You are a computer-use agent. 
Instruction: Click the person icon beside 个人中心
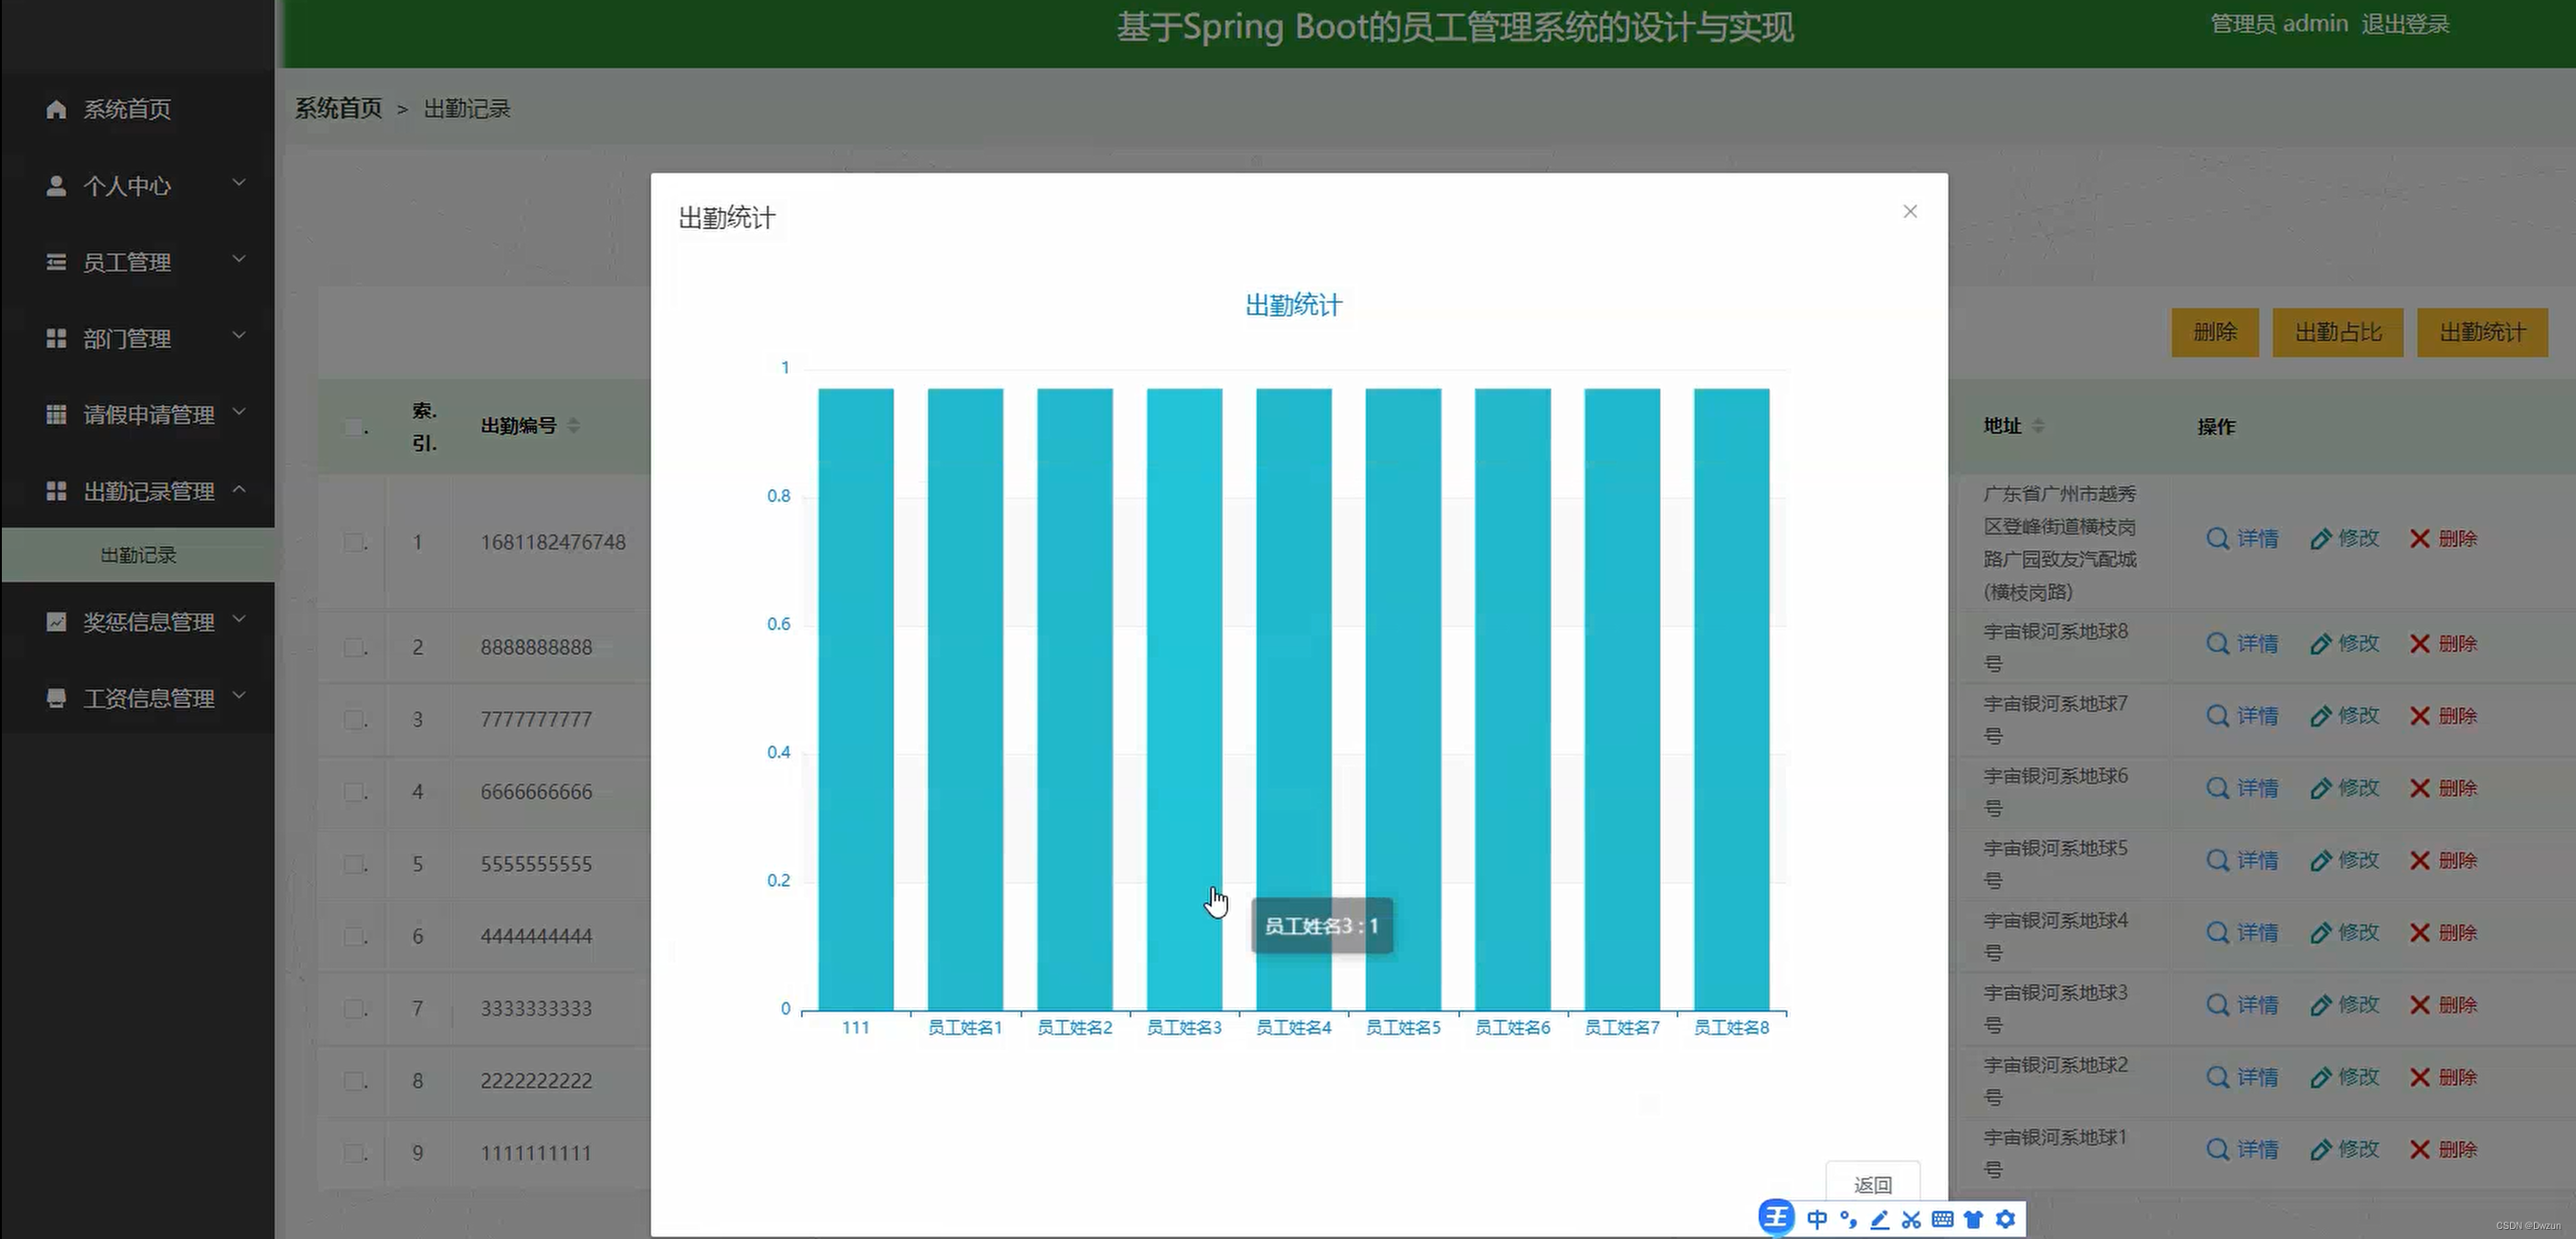[x=56, y=186]
